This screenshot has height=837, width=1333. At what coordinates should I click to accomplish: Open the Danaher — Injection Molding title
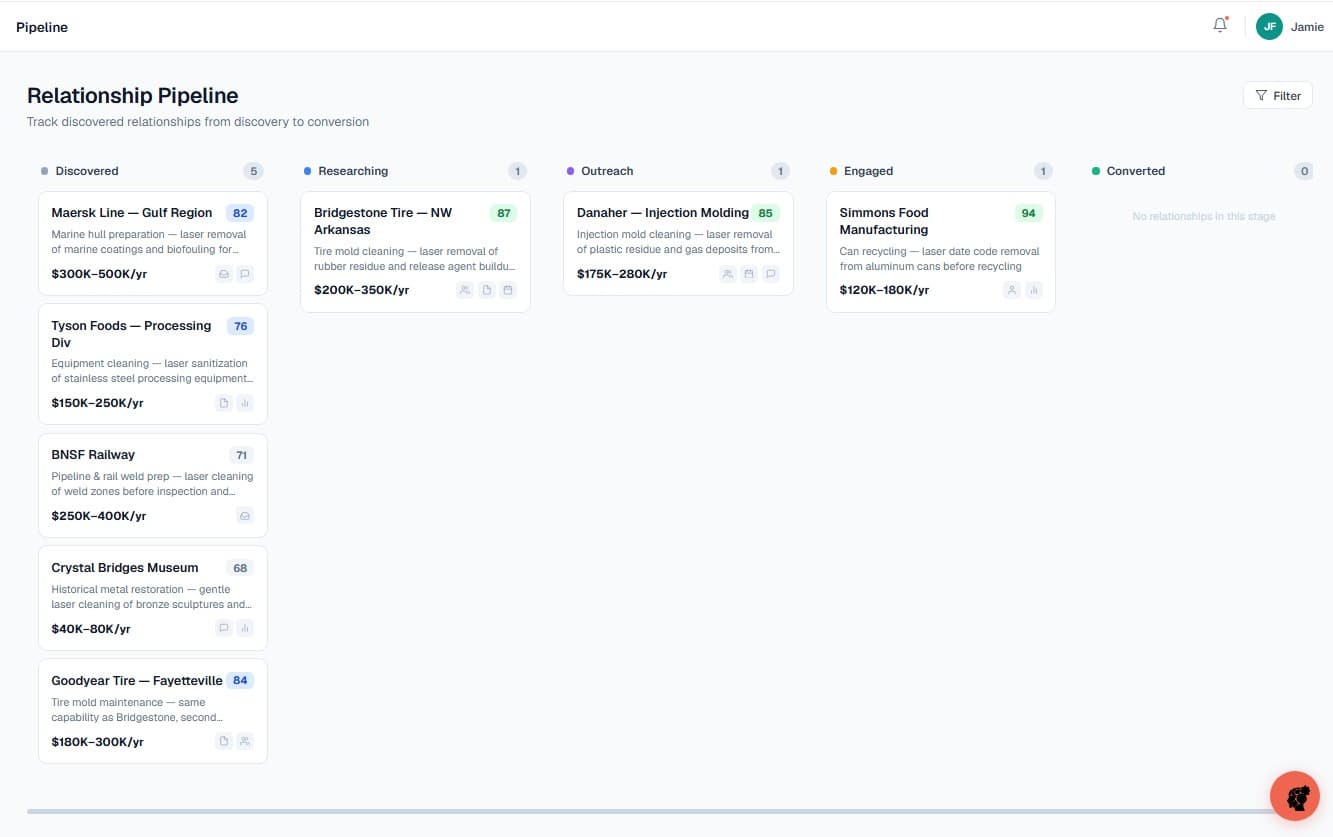[x=663, y=213]
